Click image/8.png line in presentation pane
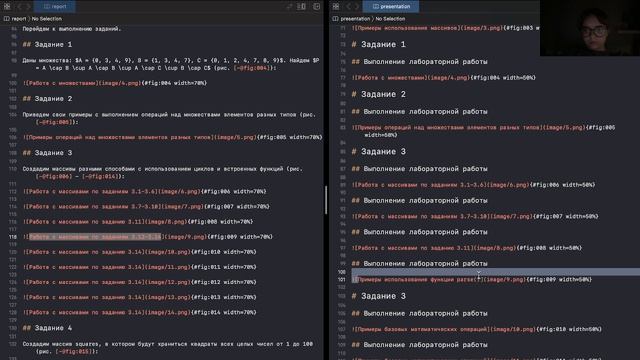This screenshot has width=640, height=360. (x=467, y=248)
